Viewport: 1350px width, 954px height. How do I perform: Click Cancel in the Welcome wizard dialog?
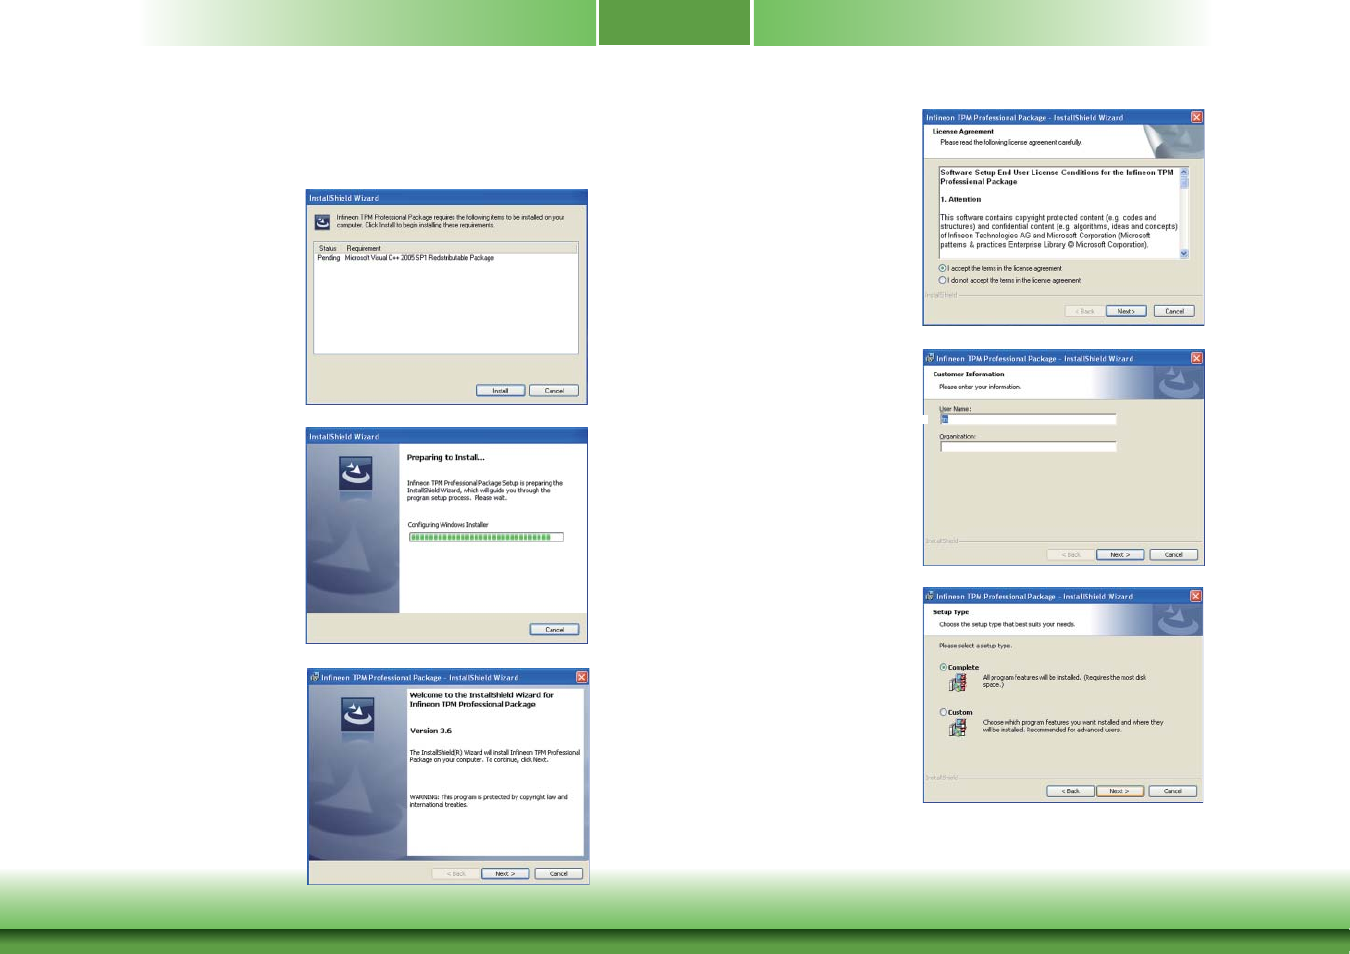tap(559, 874)
